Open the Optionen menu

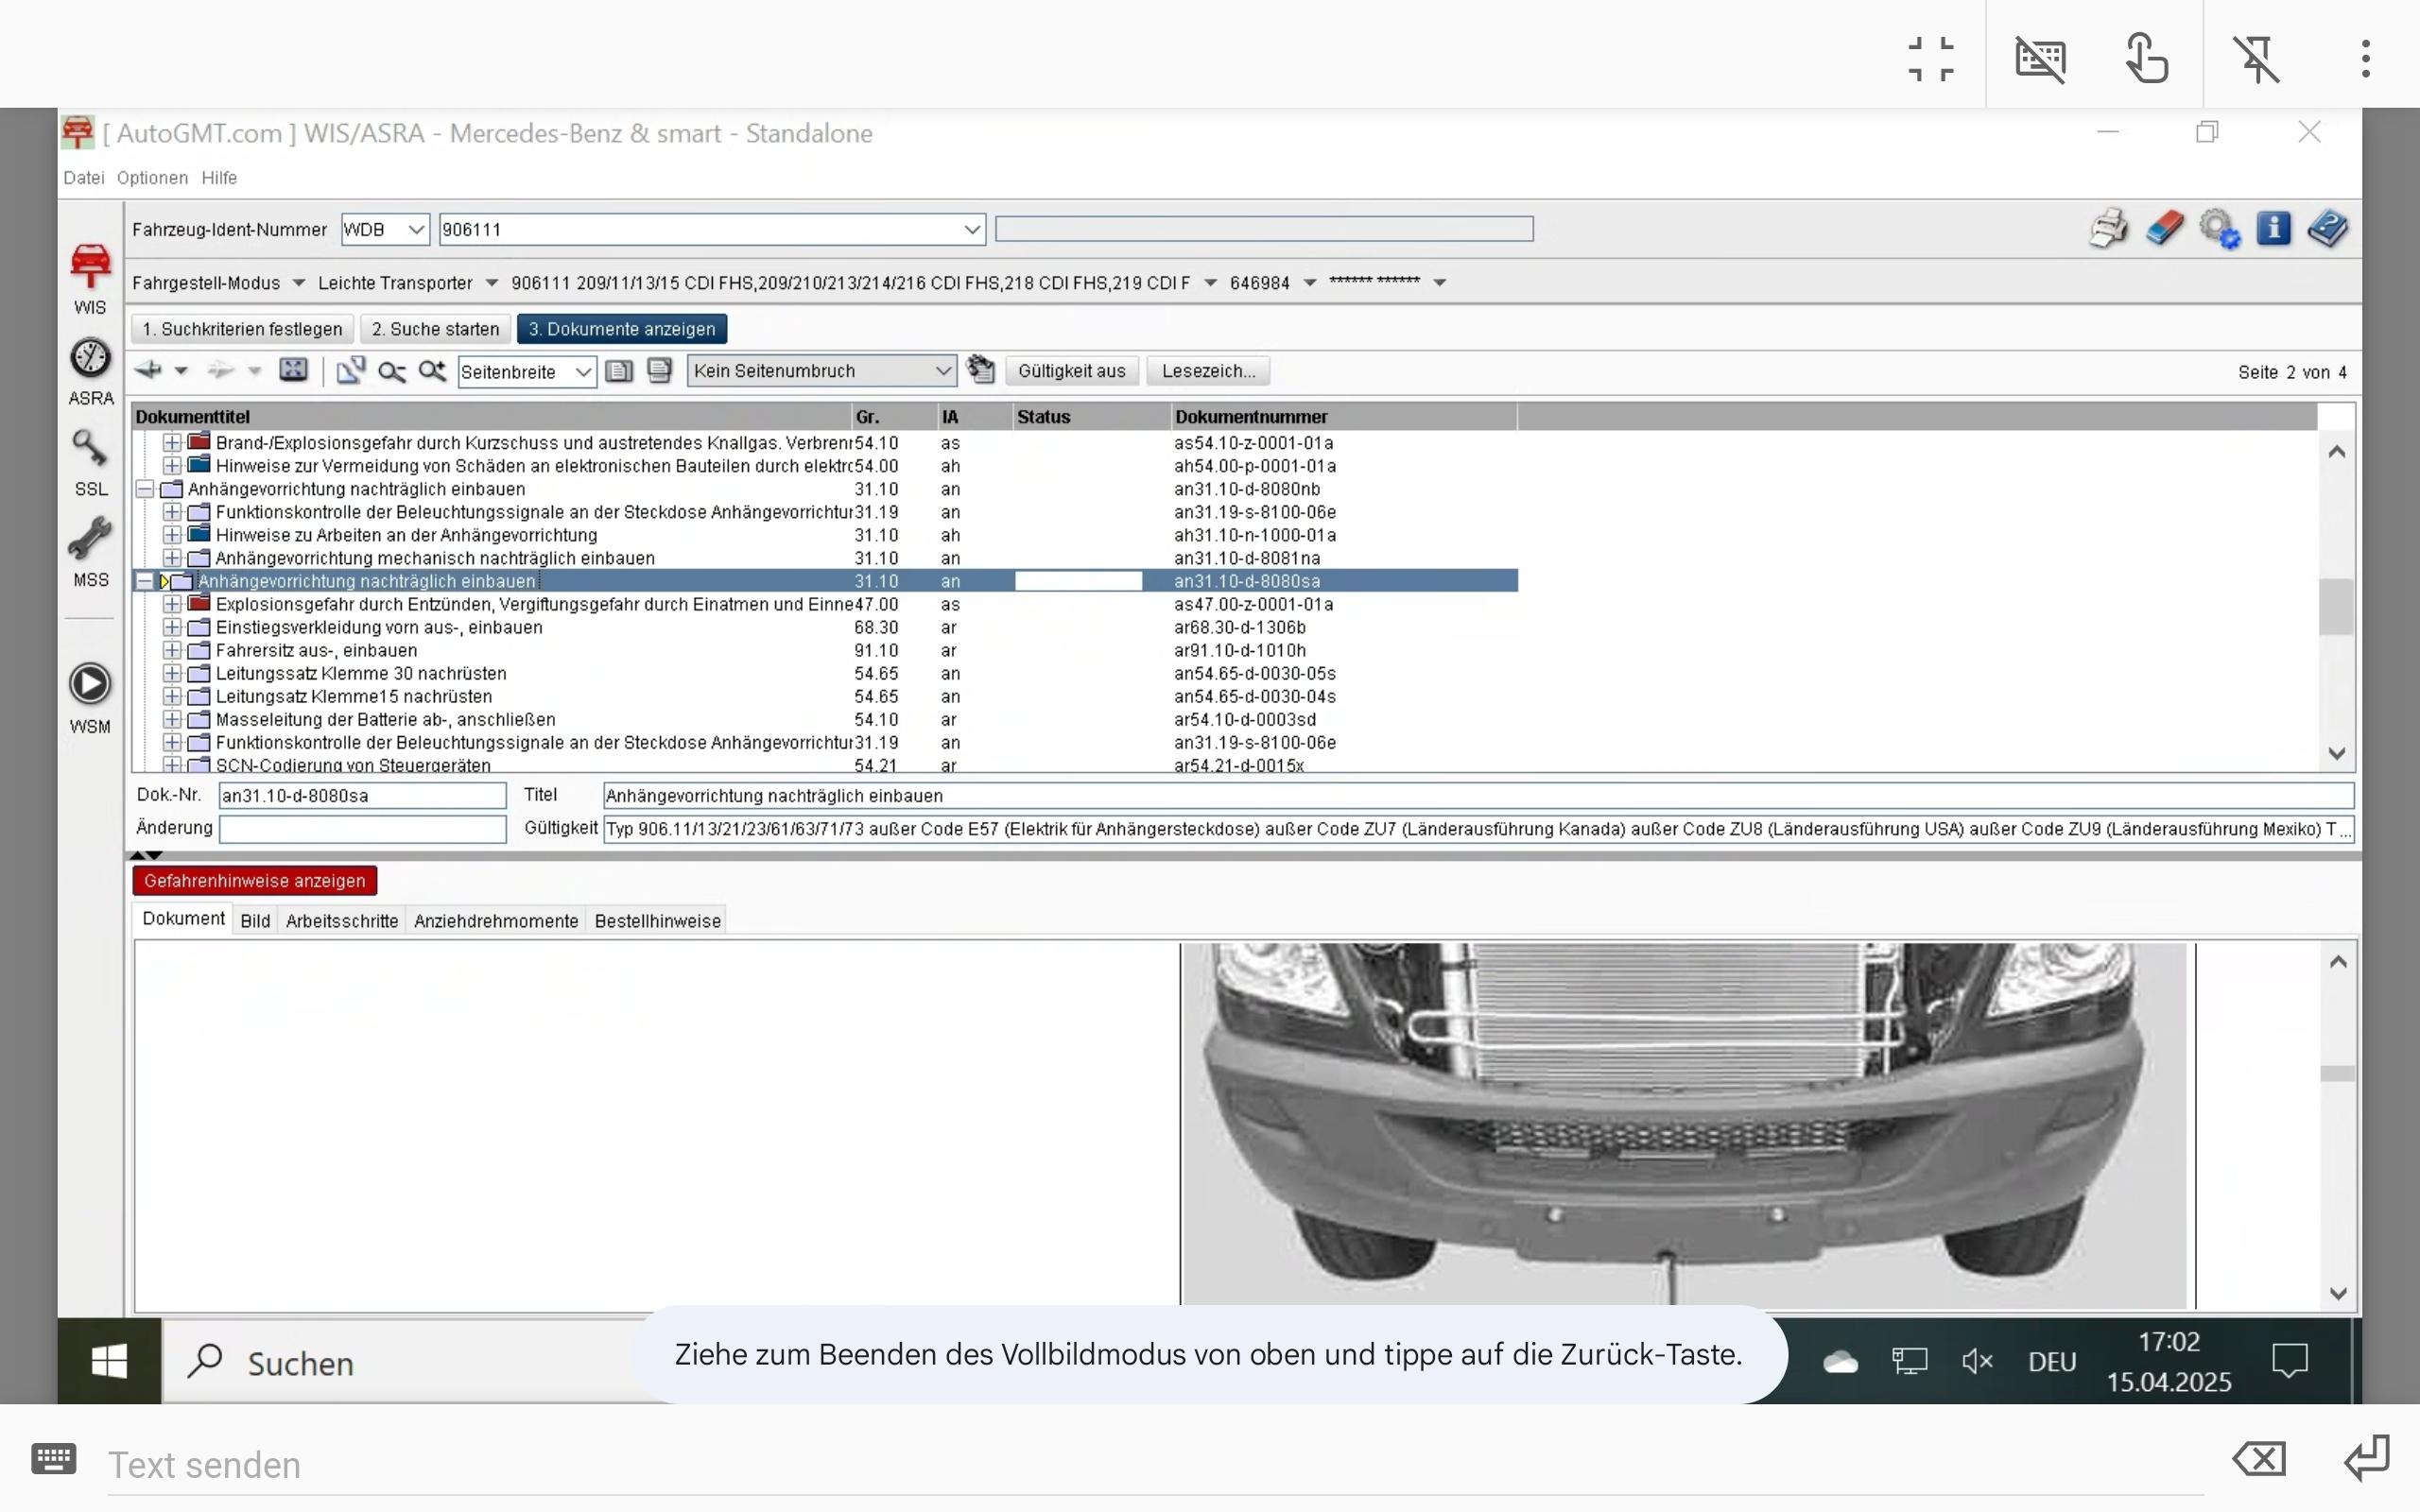coord(152,178)
